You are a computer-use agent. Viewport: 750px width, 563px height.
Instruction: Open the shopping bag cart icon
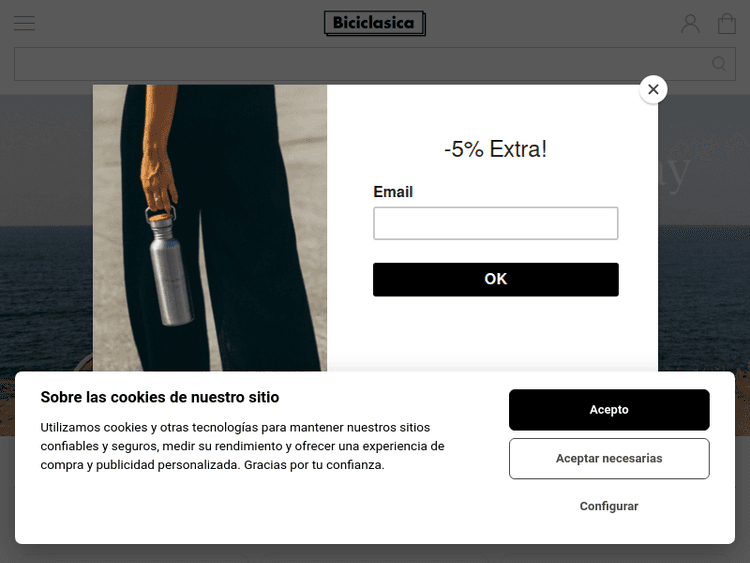coord(727,23)
